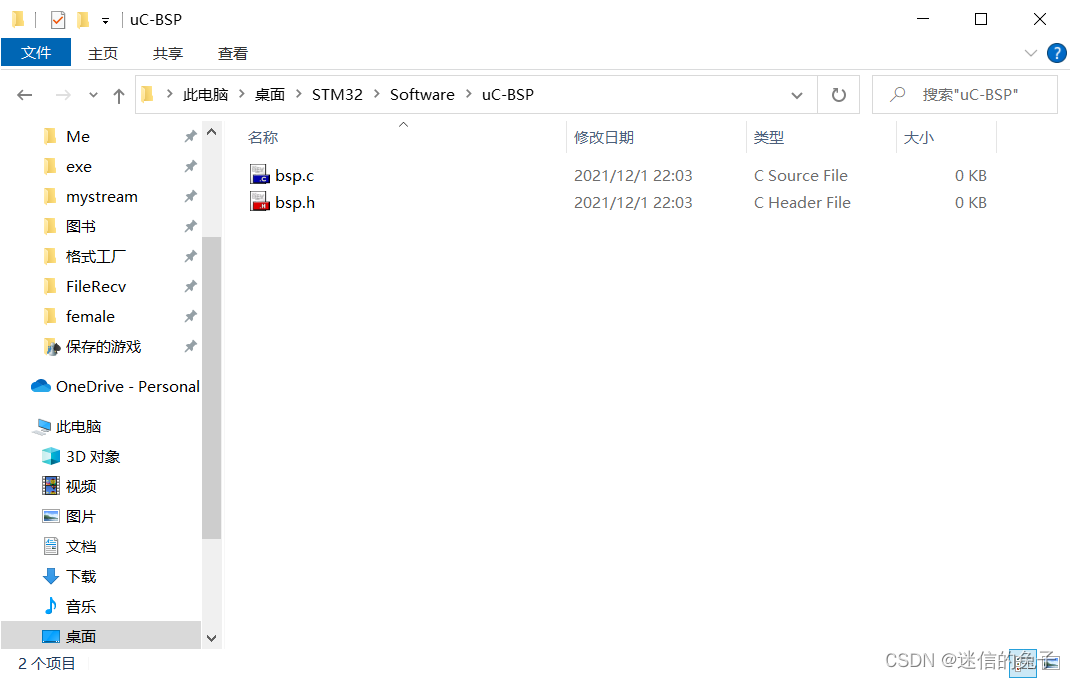The image size is (1071, 679).
Task: Click the sidebar vertical scrollbar thumb
Action: (212, 387)
